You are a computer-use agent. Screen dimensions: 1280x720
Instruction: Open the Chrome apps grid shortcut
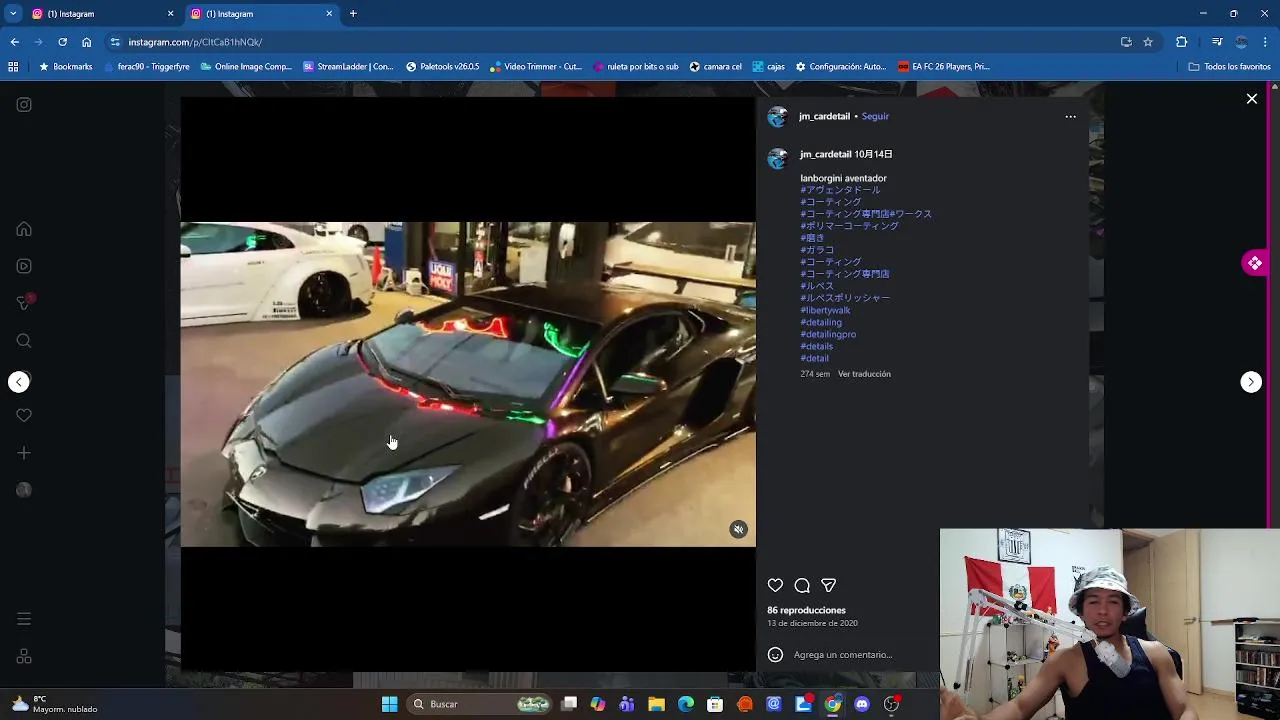(13, 67)
